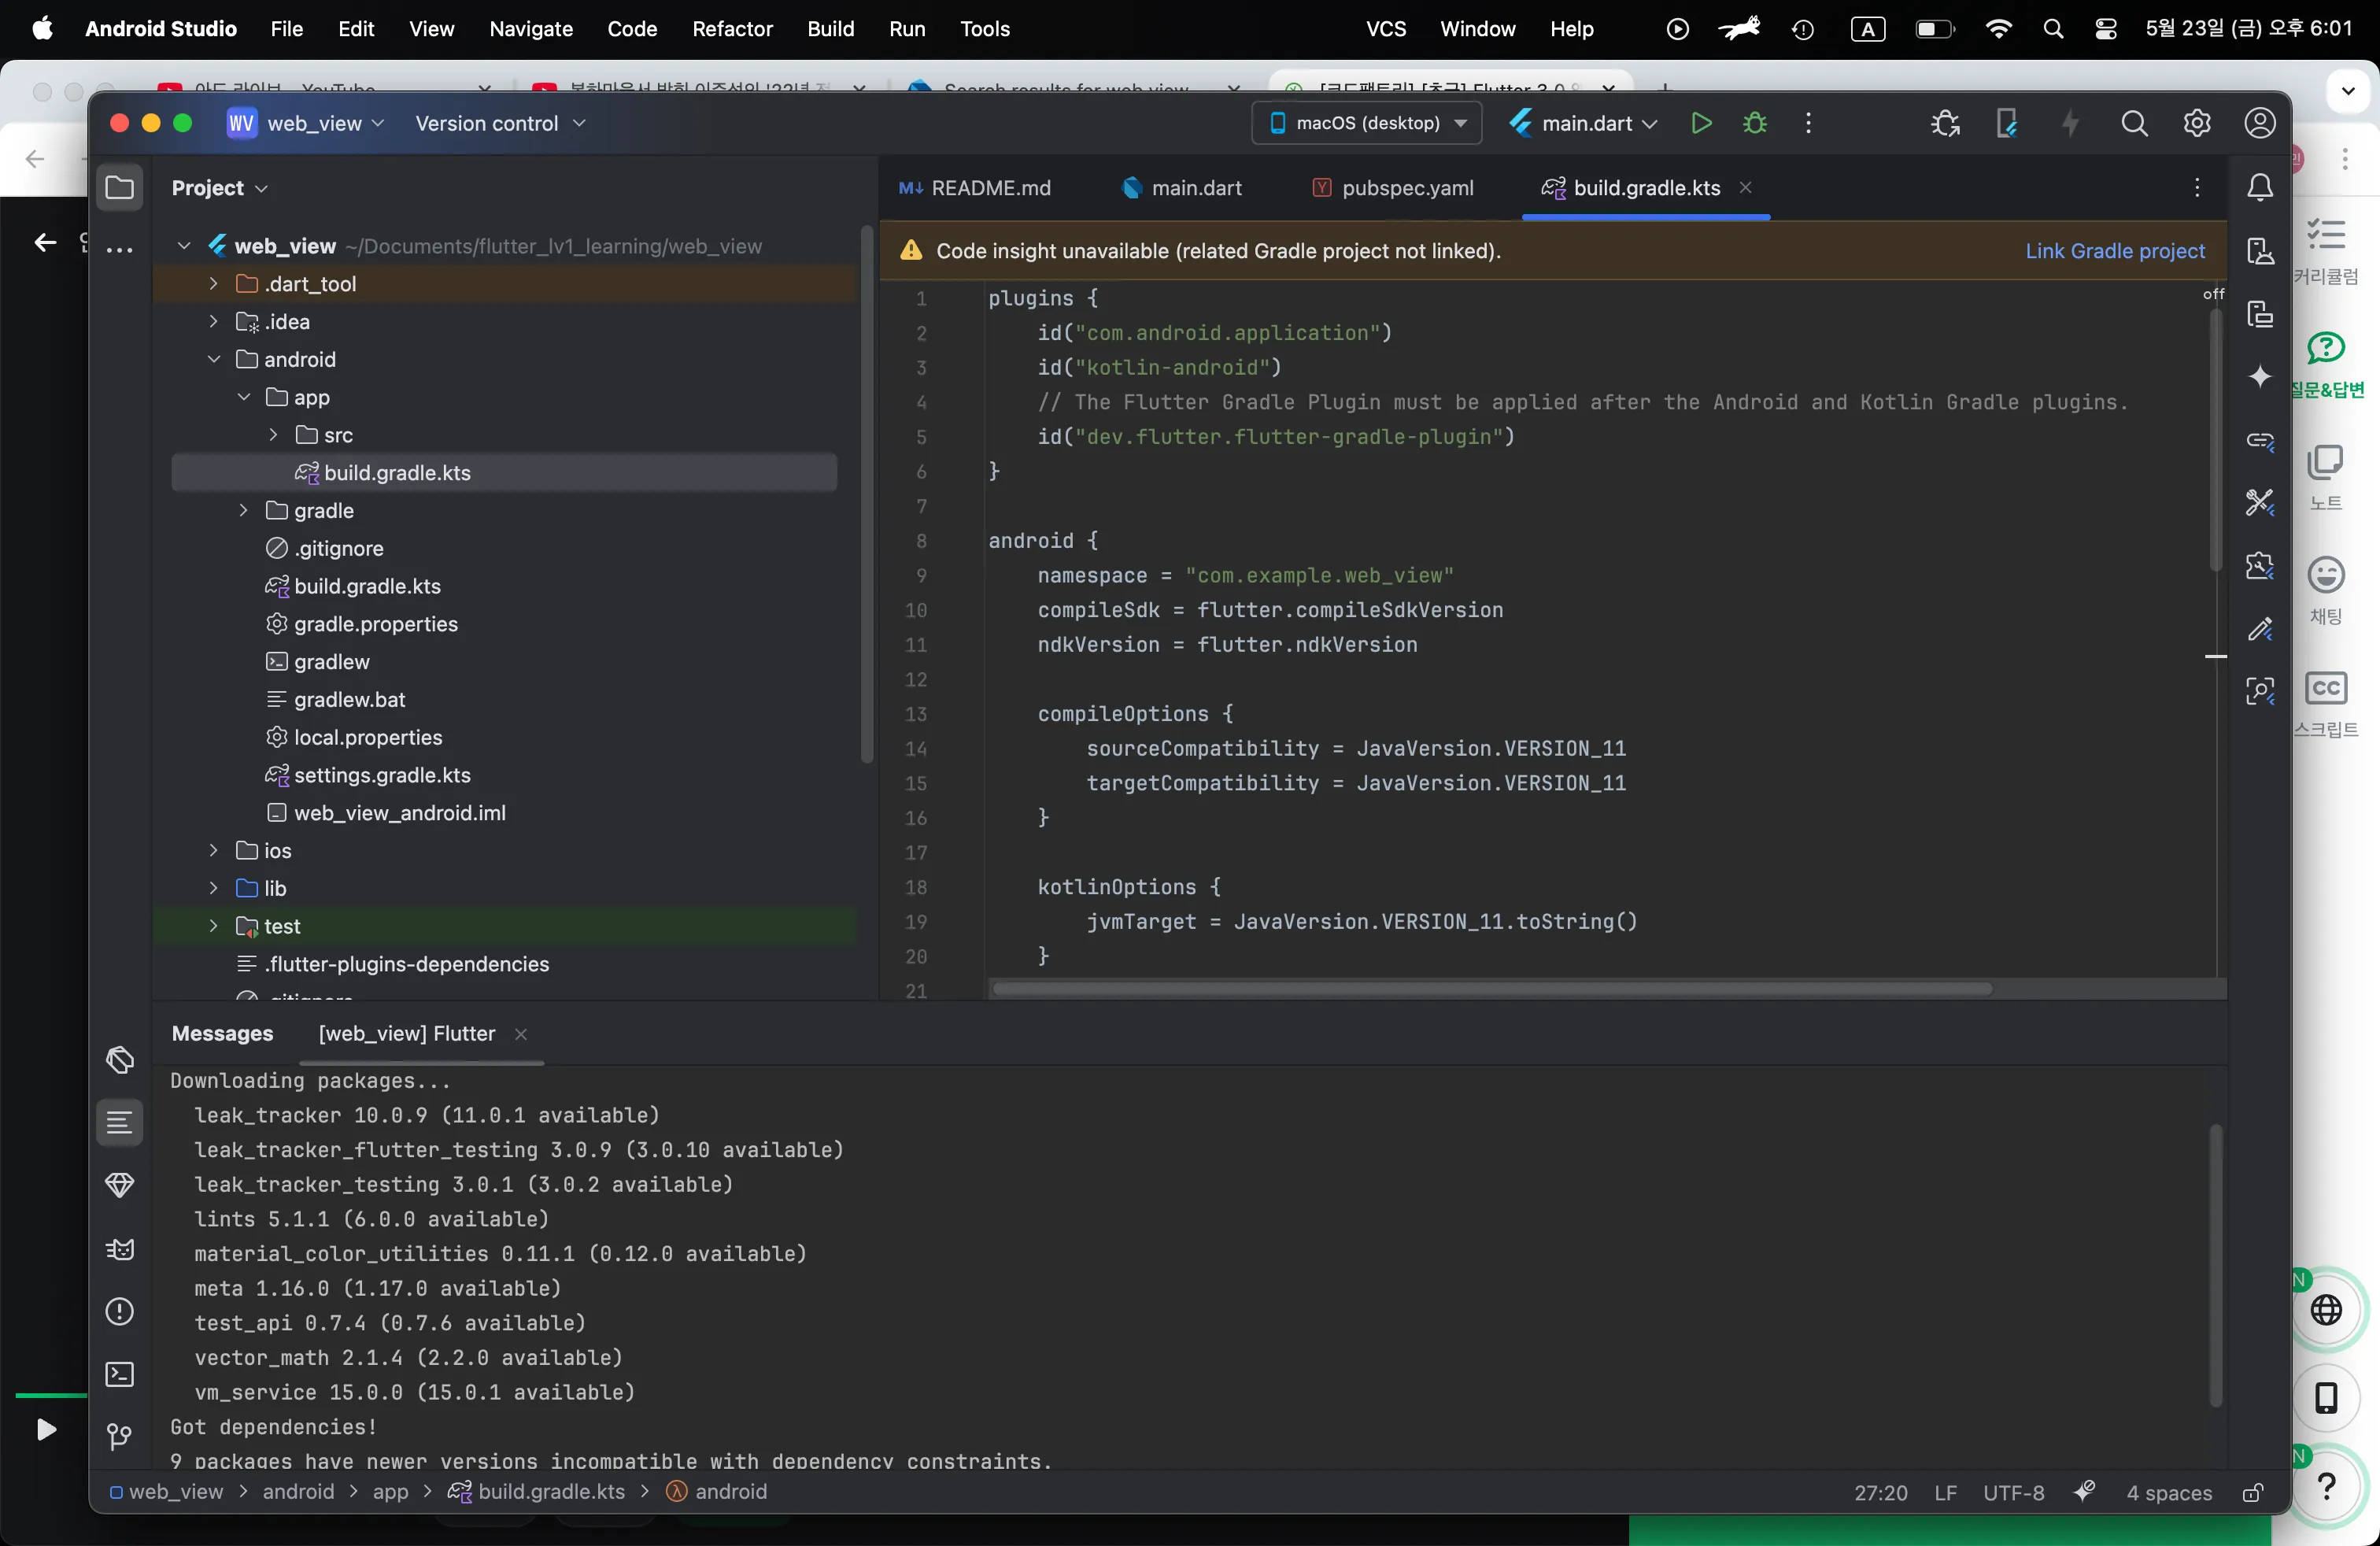Click the LF line separator widget
The image size is (2380, 1546).
[1945, 1493]
